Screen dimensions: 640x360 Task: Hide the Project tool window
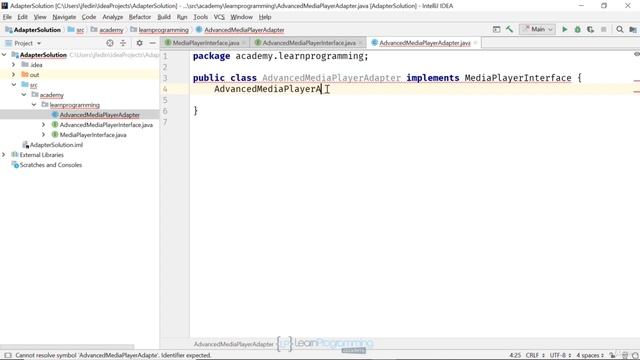click(152, 43)
